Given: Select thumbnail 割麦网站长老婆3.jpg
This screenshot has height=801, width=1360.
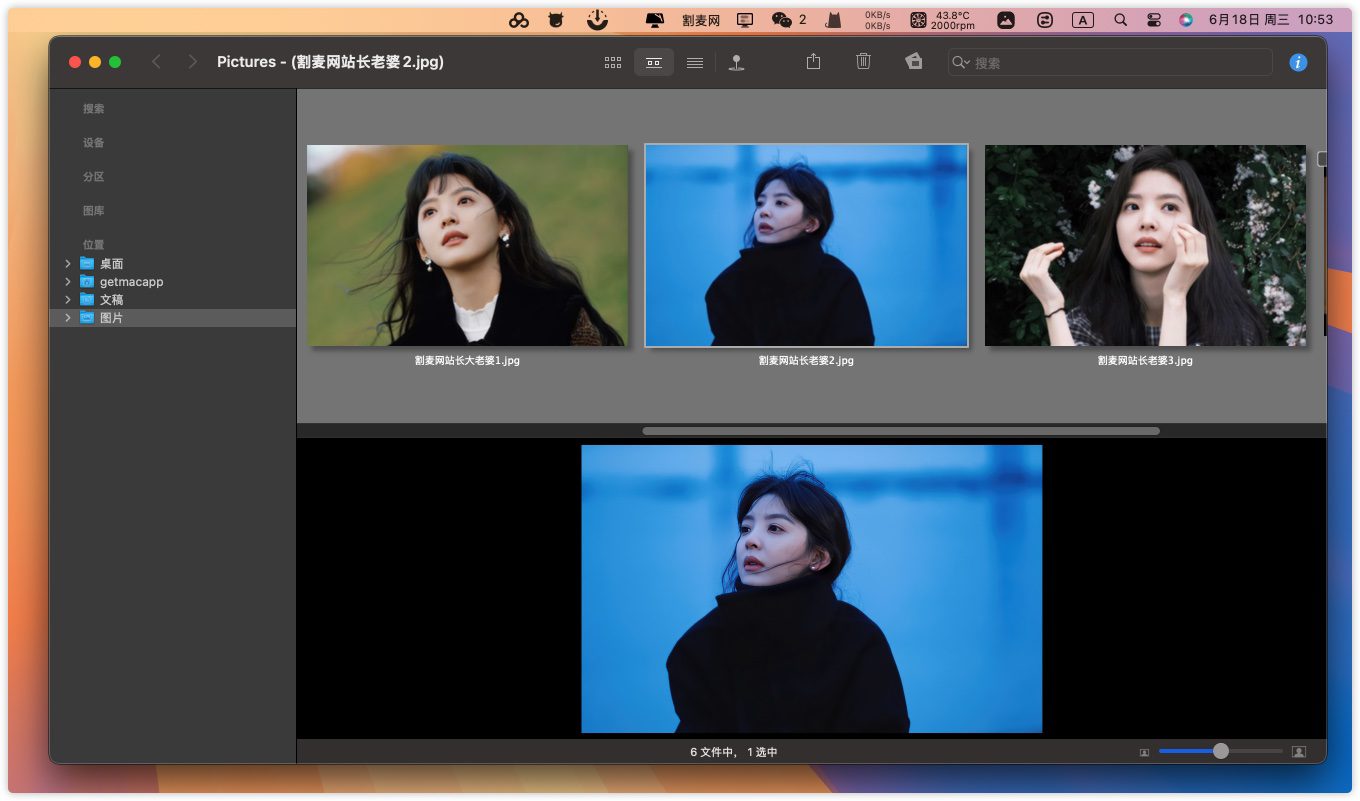Looking at the screenshot, I should coord(1145,246).
